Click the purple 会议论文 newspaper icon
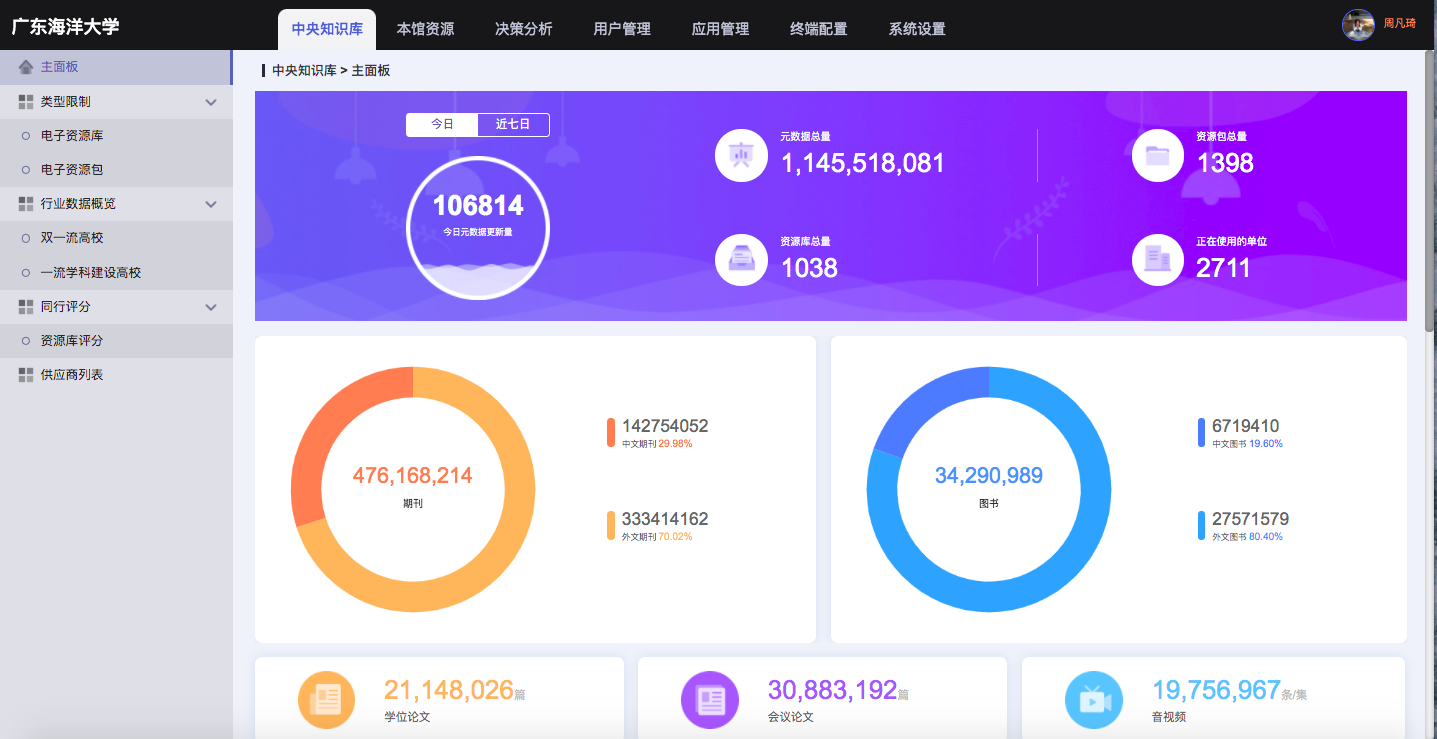This screenshot has height=739, width=1437. pos(710,699)
